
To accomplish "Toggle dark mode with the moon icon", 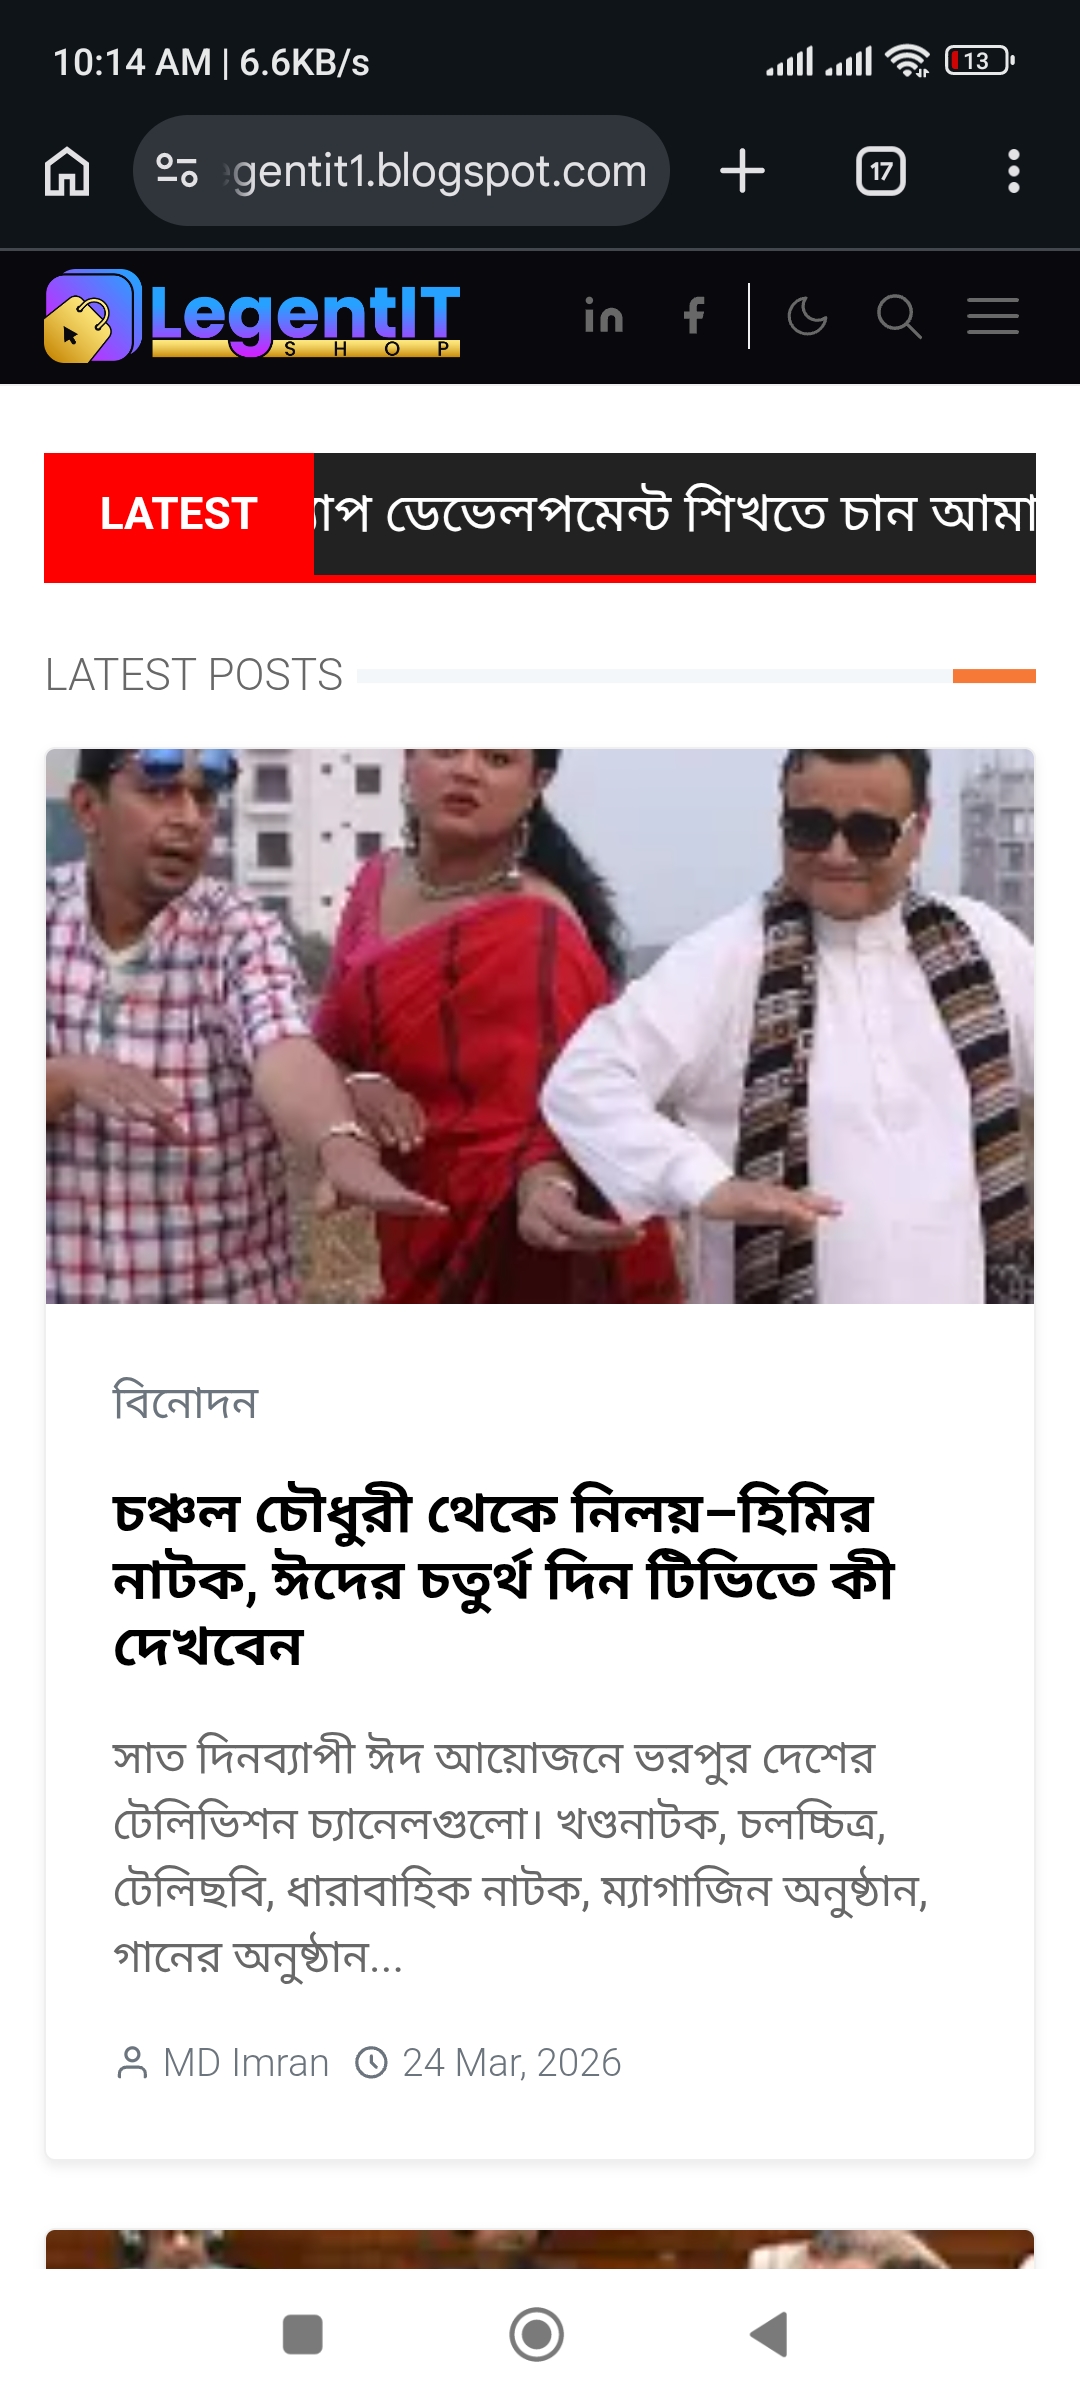I will click(807, 316).
